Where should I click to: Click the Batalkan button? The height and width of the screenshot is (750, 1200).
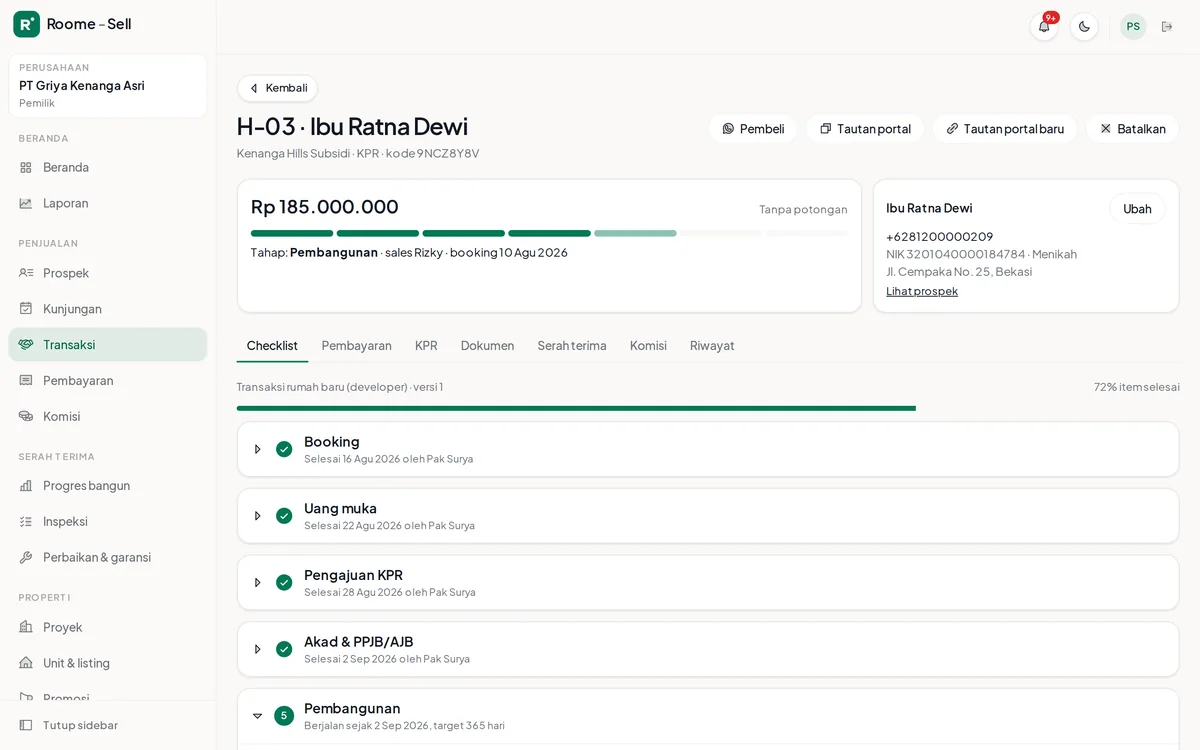1132,129
